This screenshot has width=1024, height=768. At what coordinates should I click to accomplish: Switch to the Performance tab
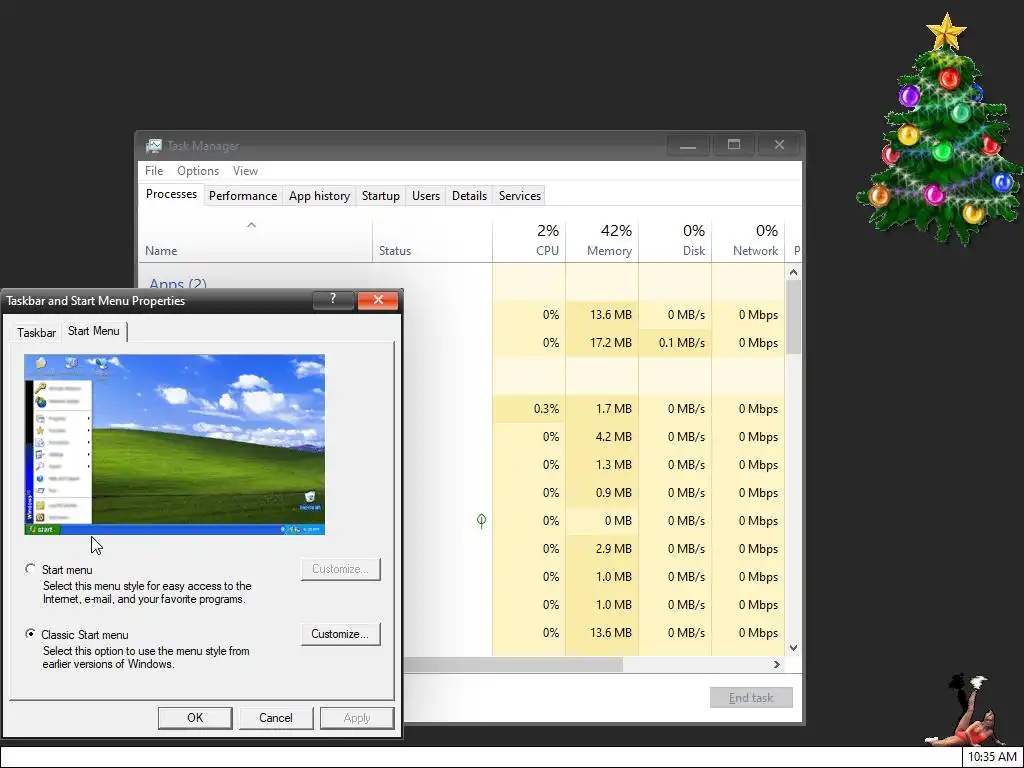pos(243,196)
